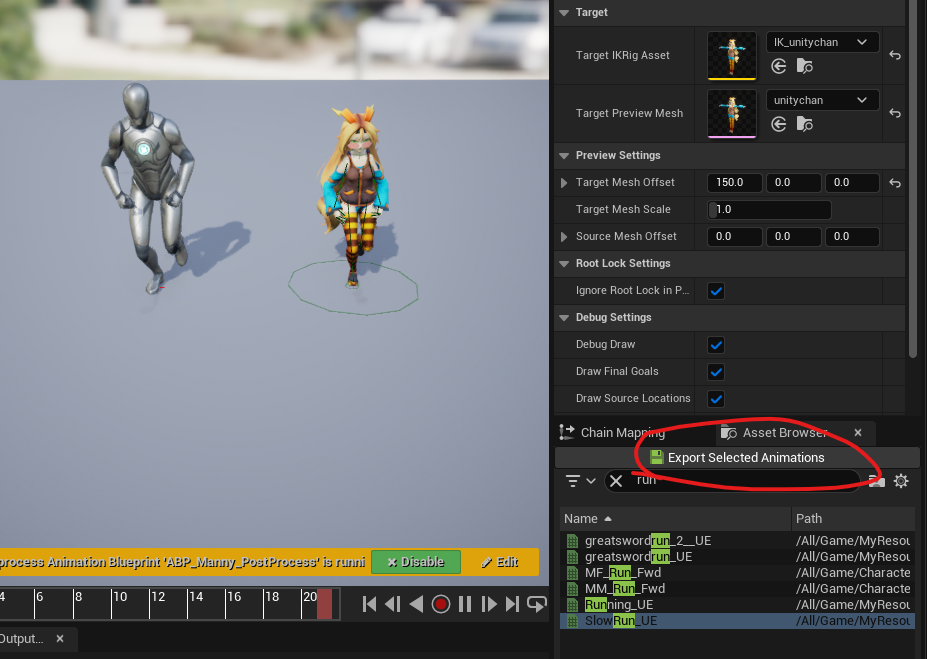927x659 pixels.
Task: Step back one frame
Action: click(393, 604)
